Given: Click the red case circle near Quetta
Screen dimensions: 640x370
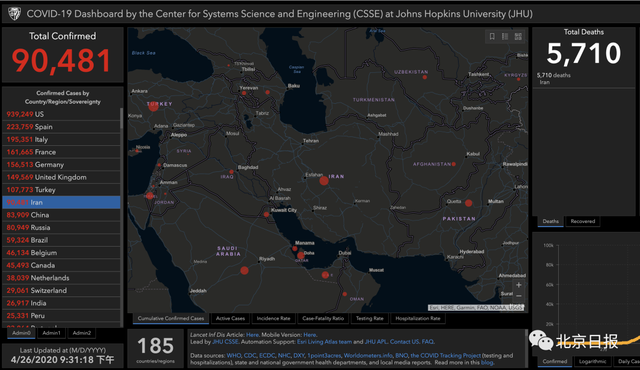Looking at the screenshot, I should (469, 203).
